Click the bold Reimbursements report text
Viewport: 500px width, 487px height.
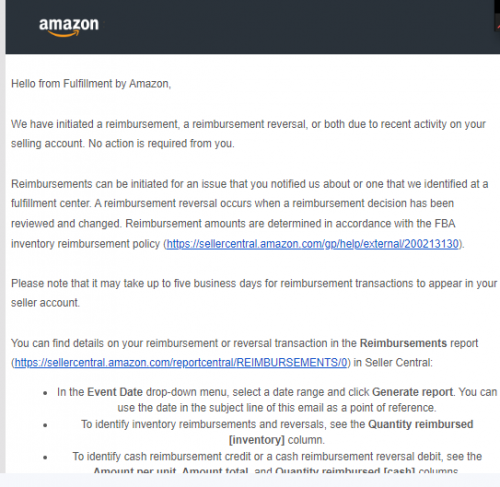coord(403,343)
